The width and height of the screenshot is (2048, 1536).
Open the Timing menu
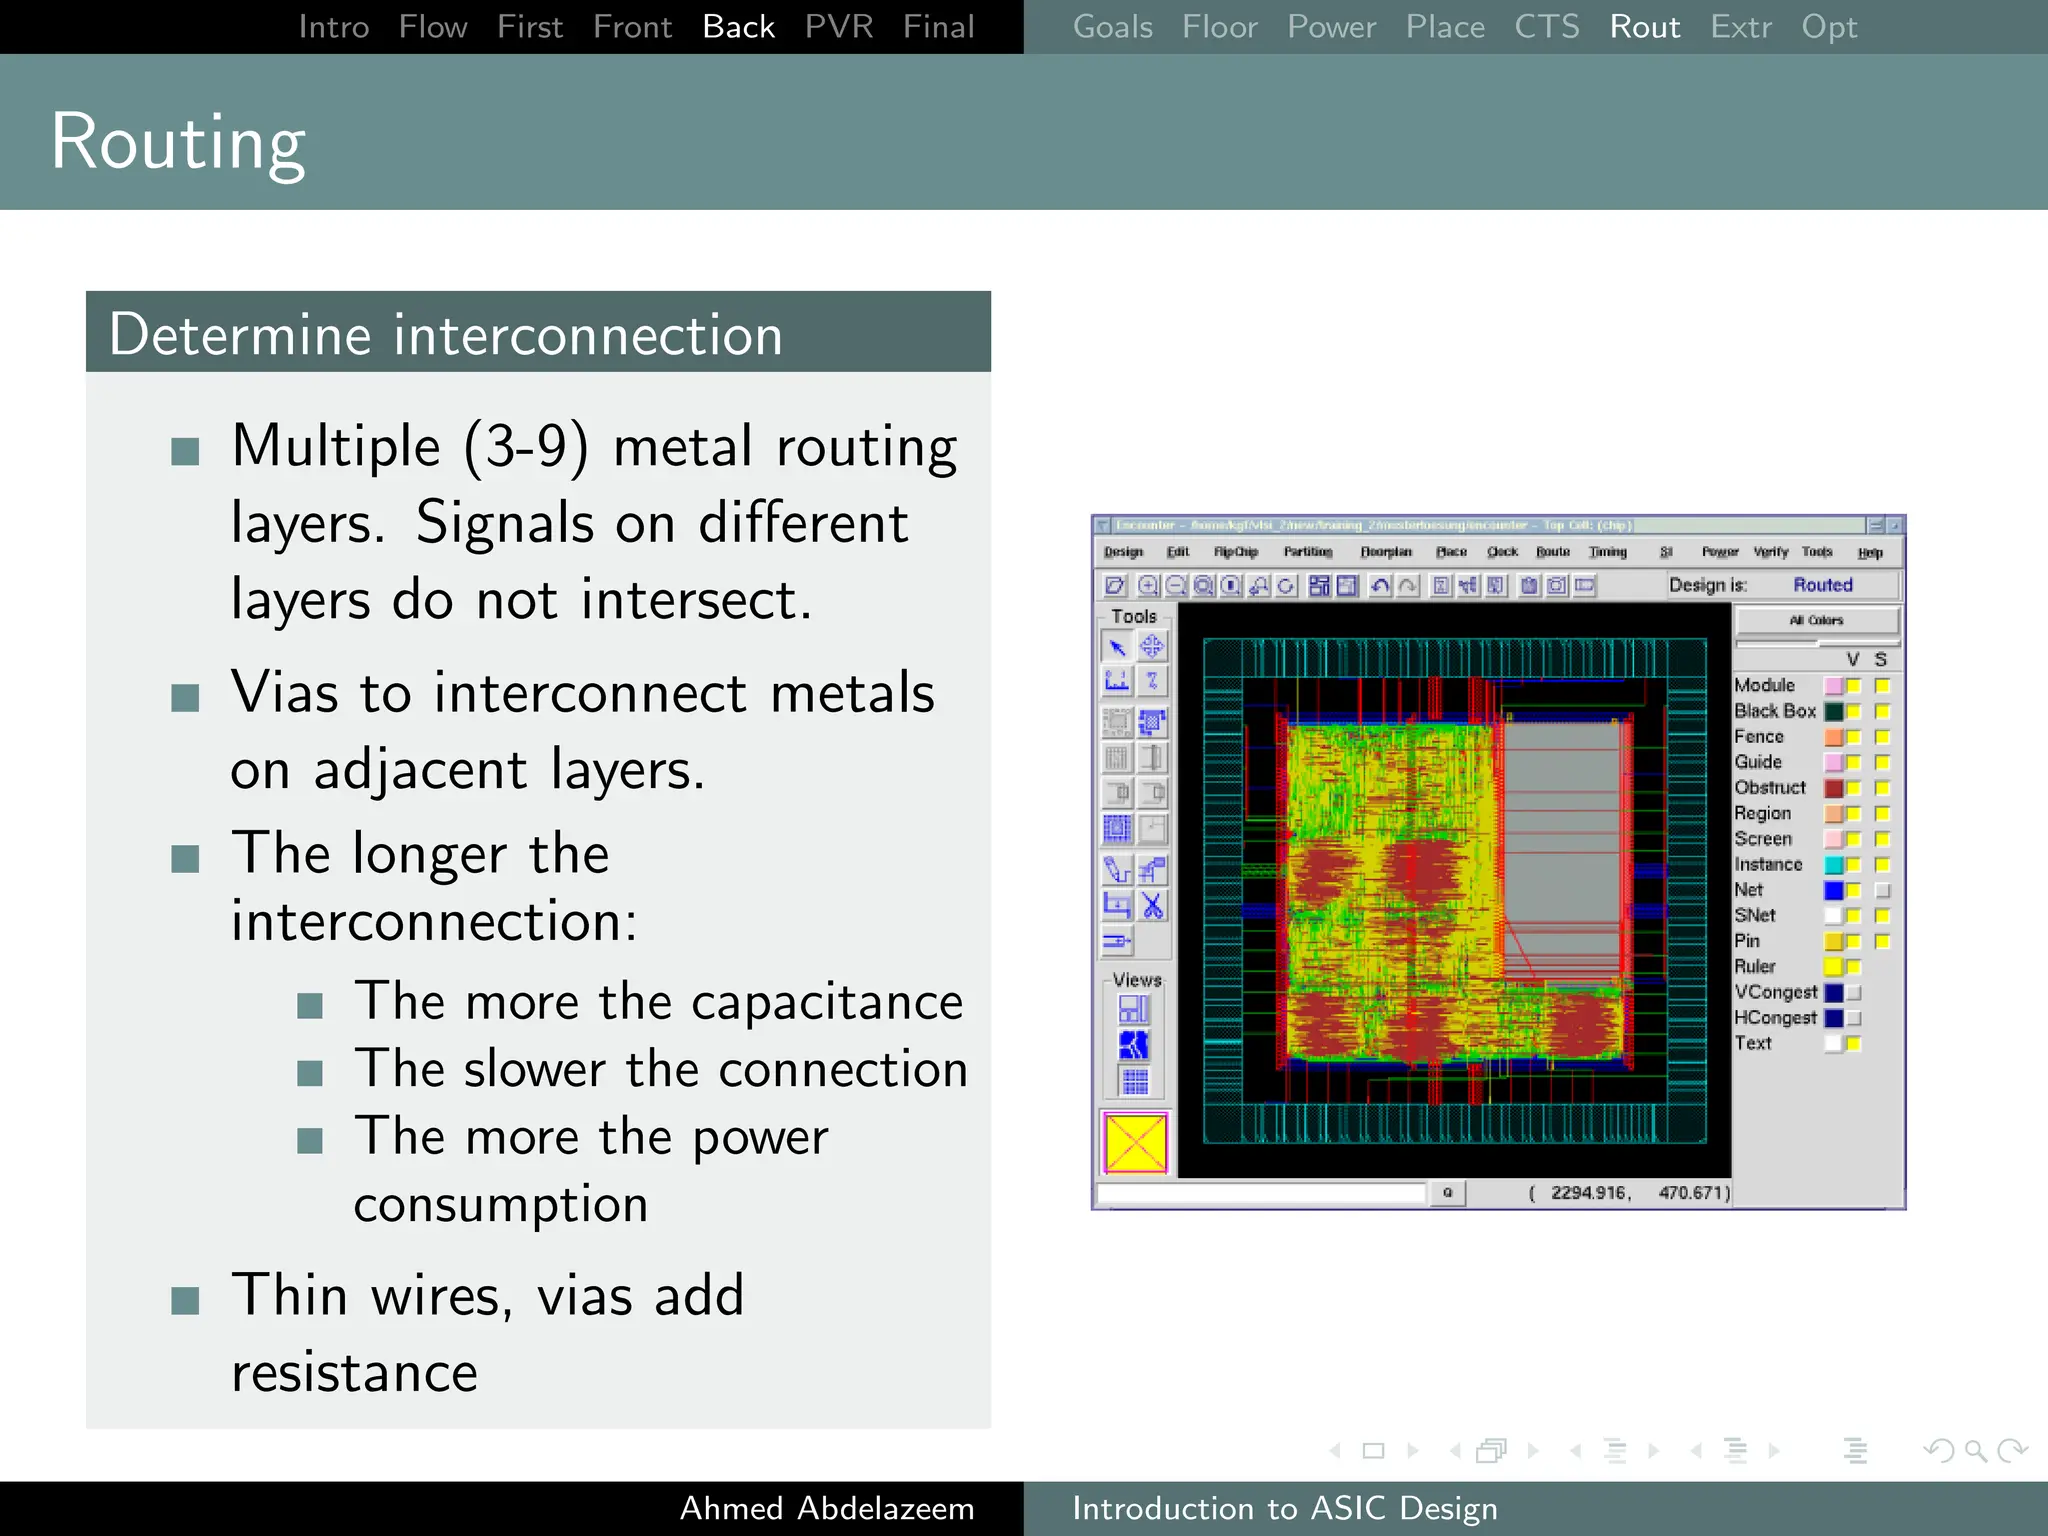point(1607,552)
